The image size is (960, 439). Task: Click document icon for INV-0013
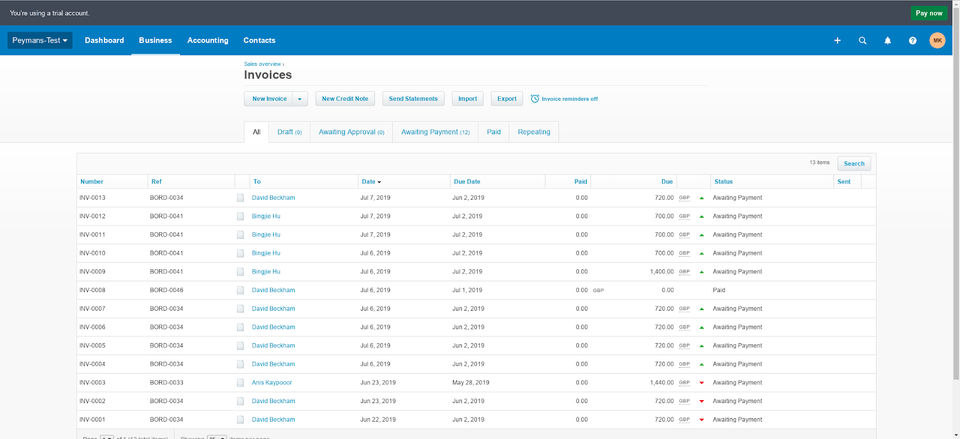pyautogui.click(x=241, y=198)
